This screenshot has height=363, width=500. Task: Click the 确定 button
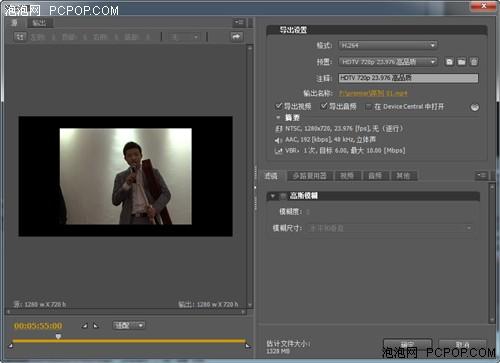point(407,344)
